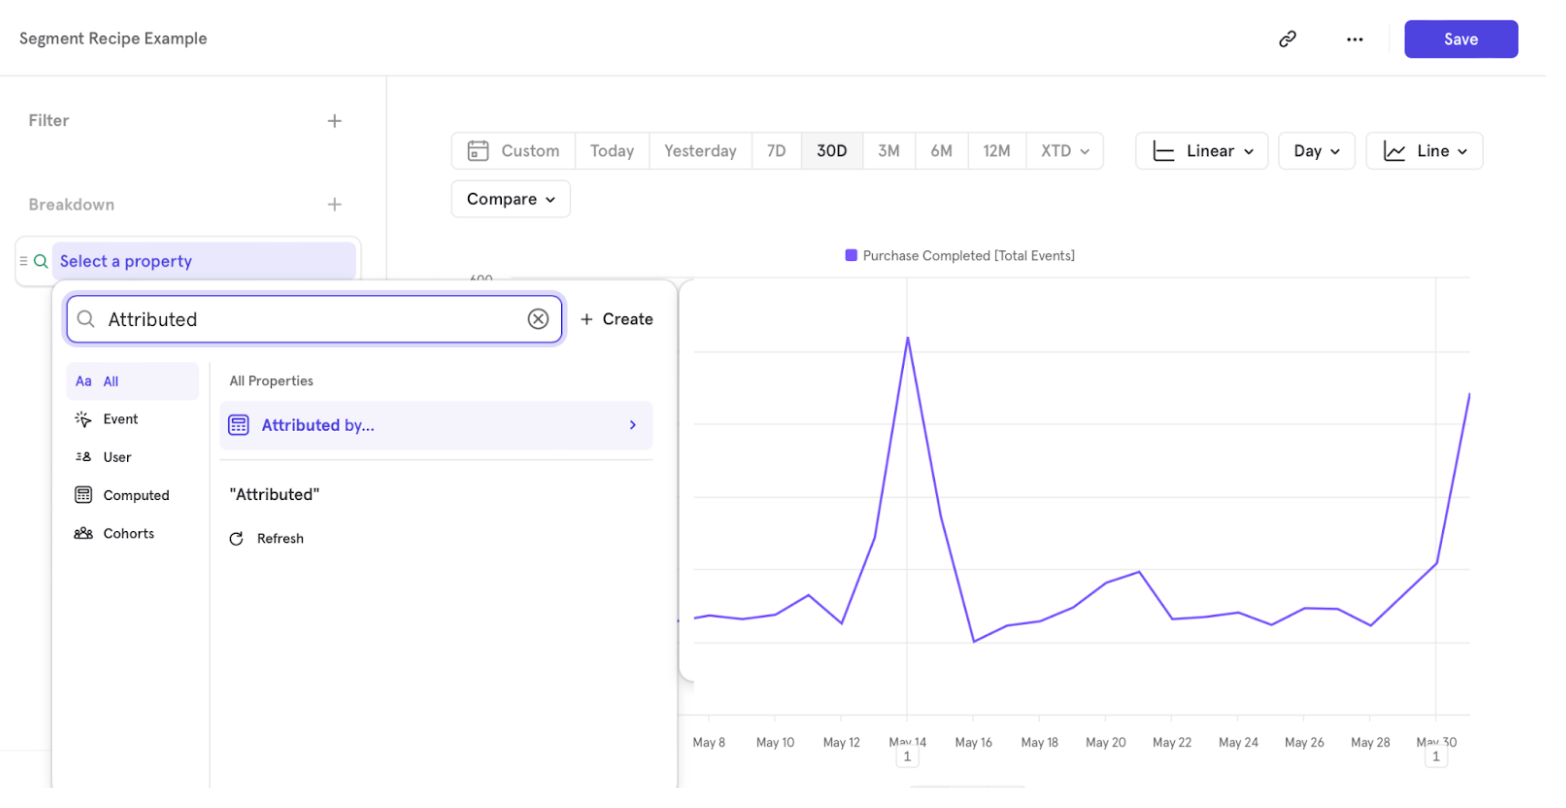Click the May 20 axis label

(x=1105, y=742)
